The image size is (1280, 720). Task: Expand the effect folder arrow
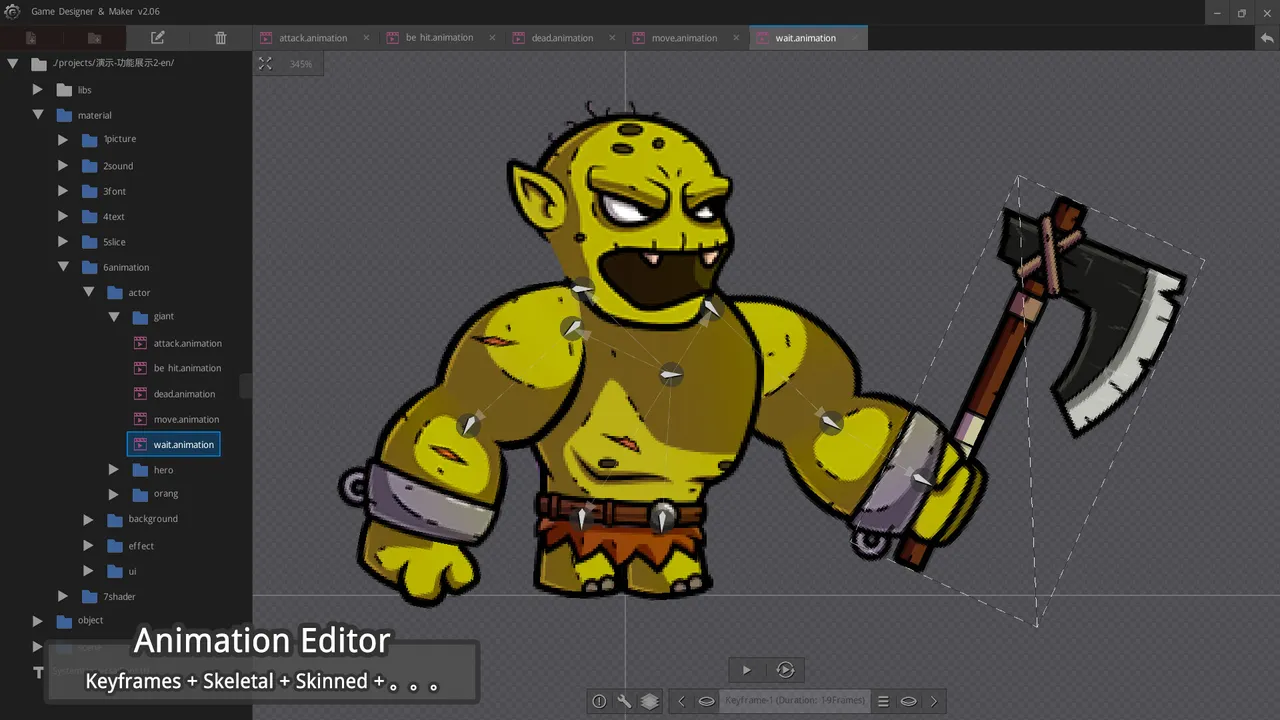88,545
